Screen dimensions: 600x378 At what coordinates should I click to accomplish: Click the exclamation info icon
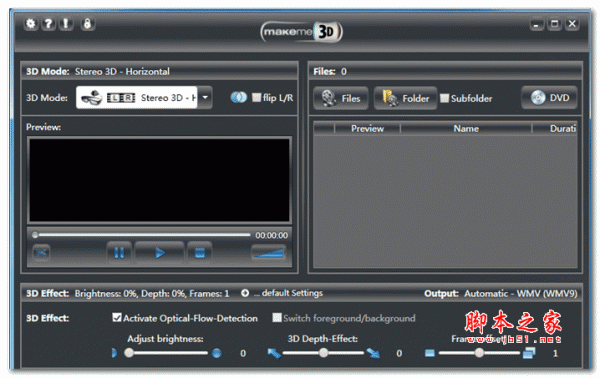point(66,24)
